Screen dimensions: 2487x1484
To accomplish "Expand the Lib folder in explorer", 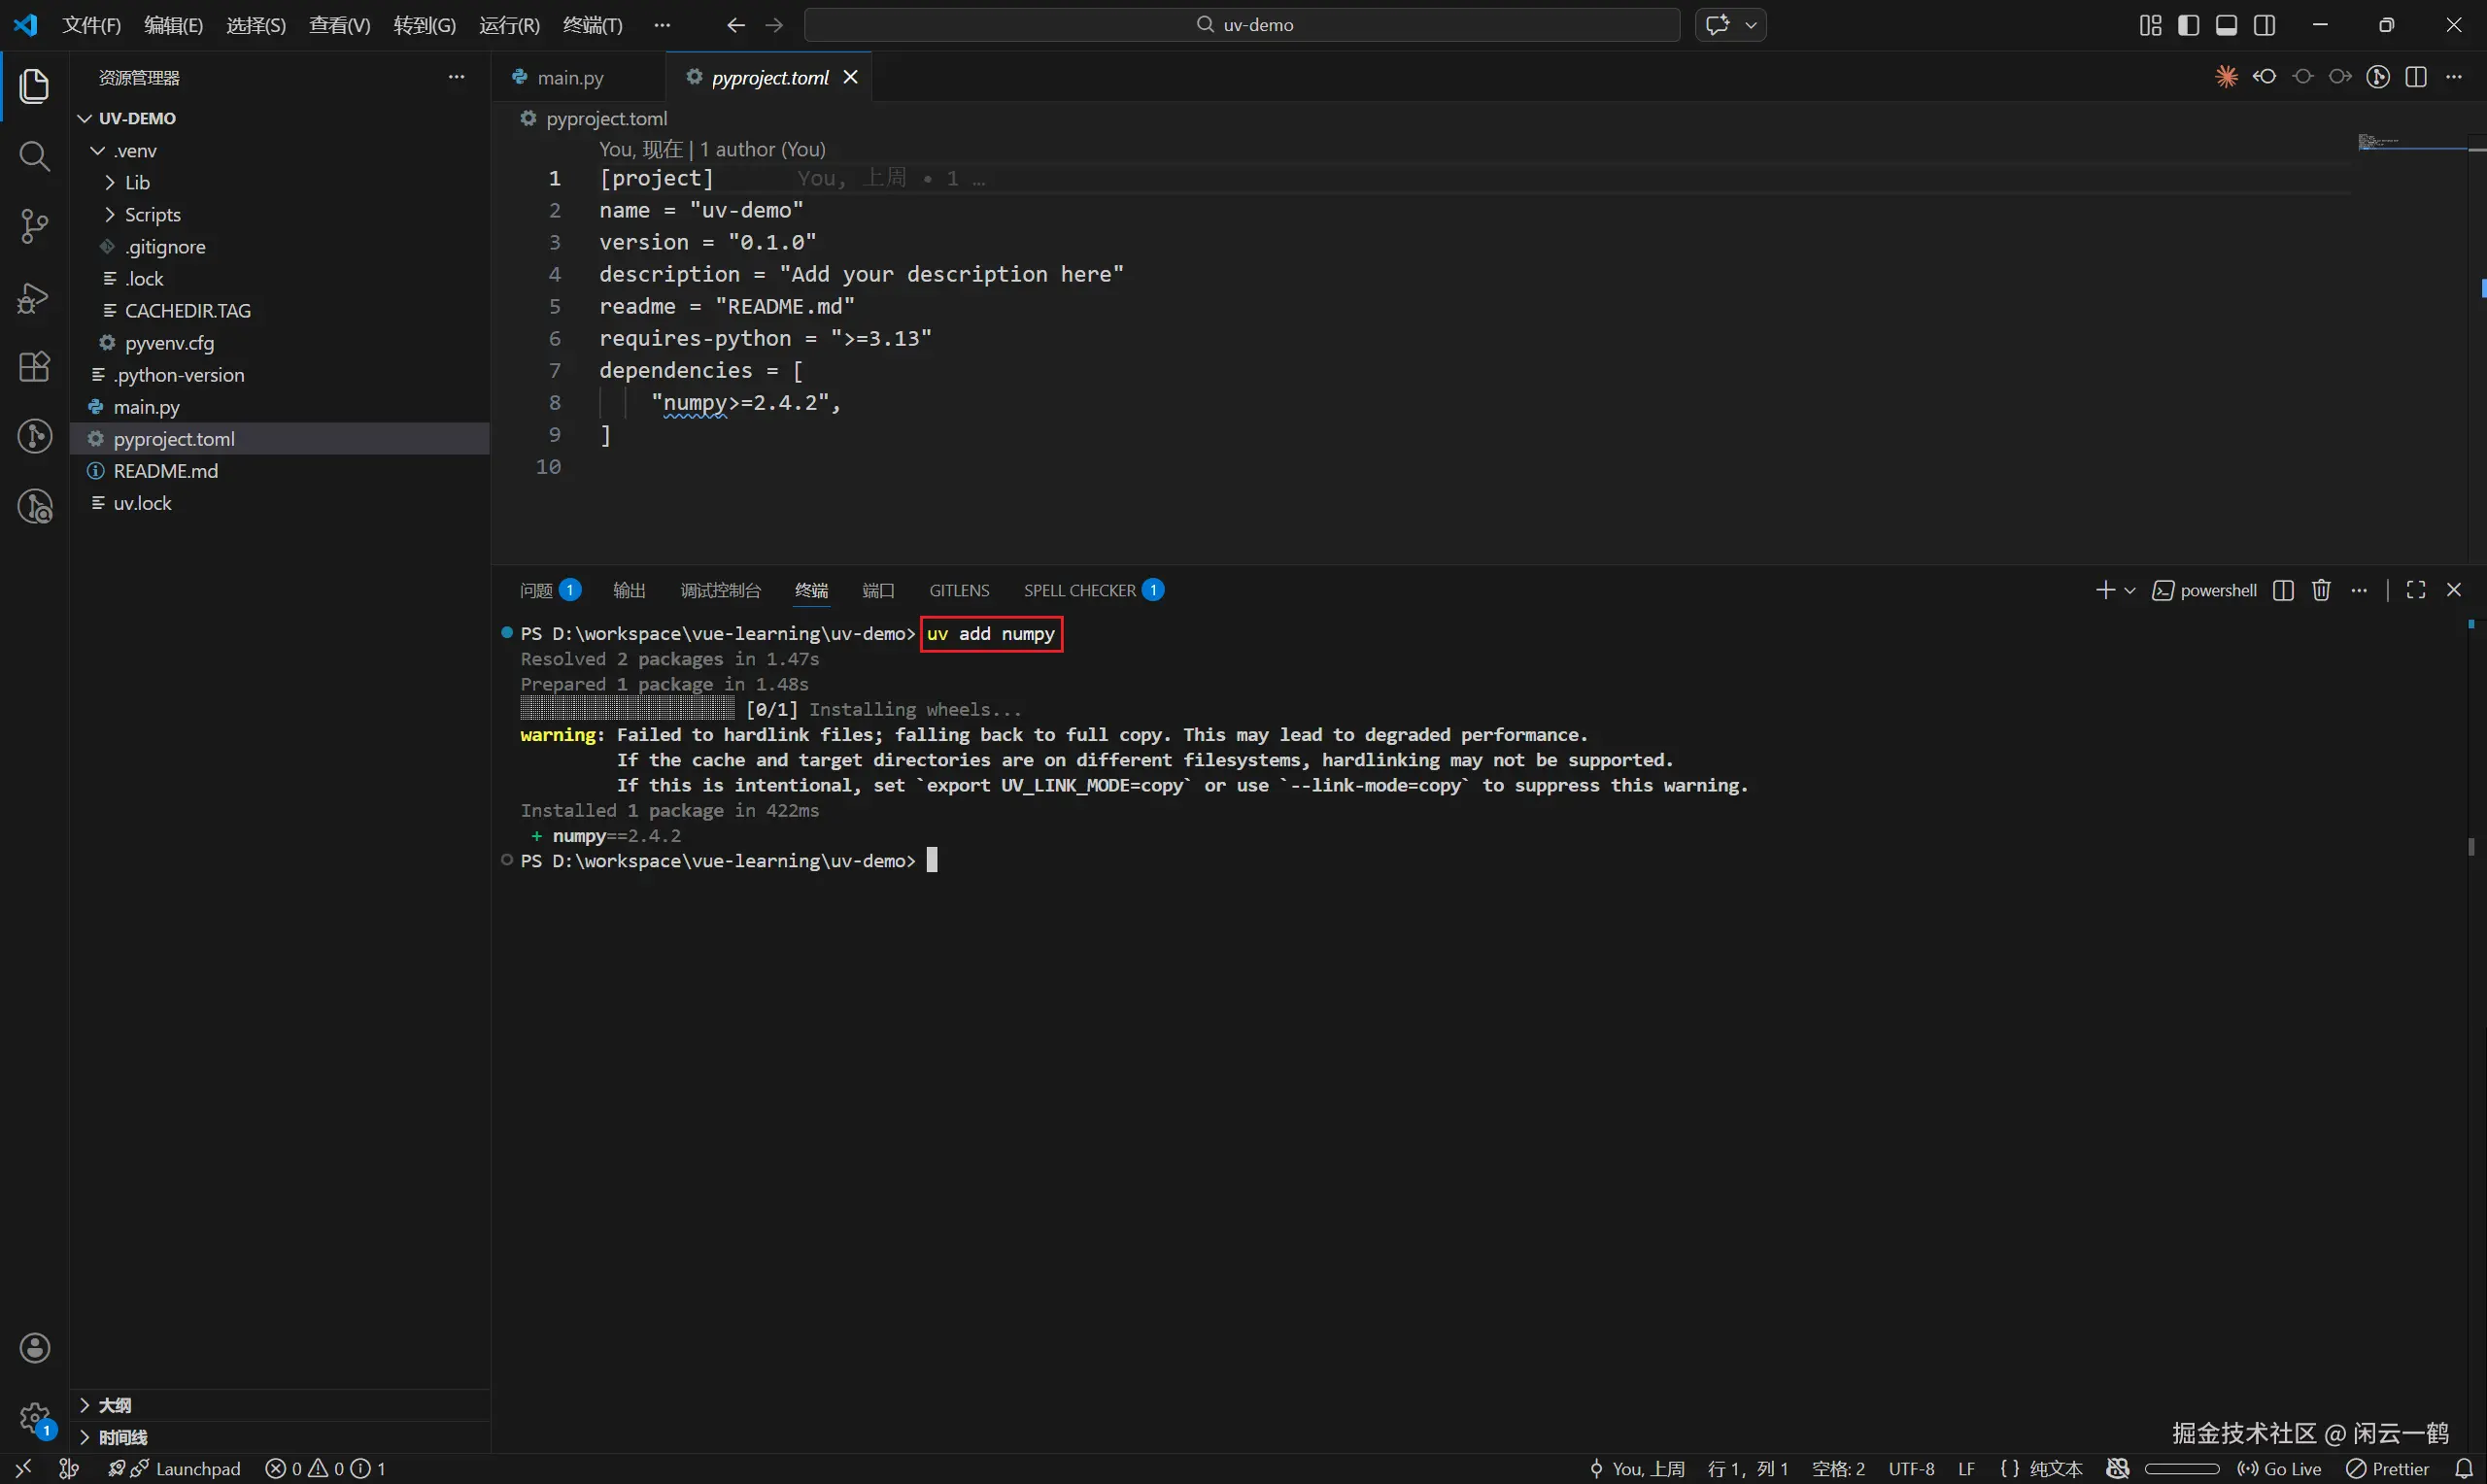I will [x=137, y=183].
